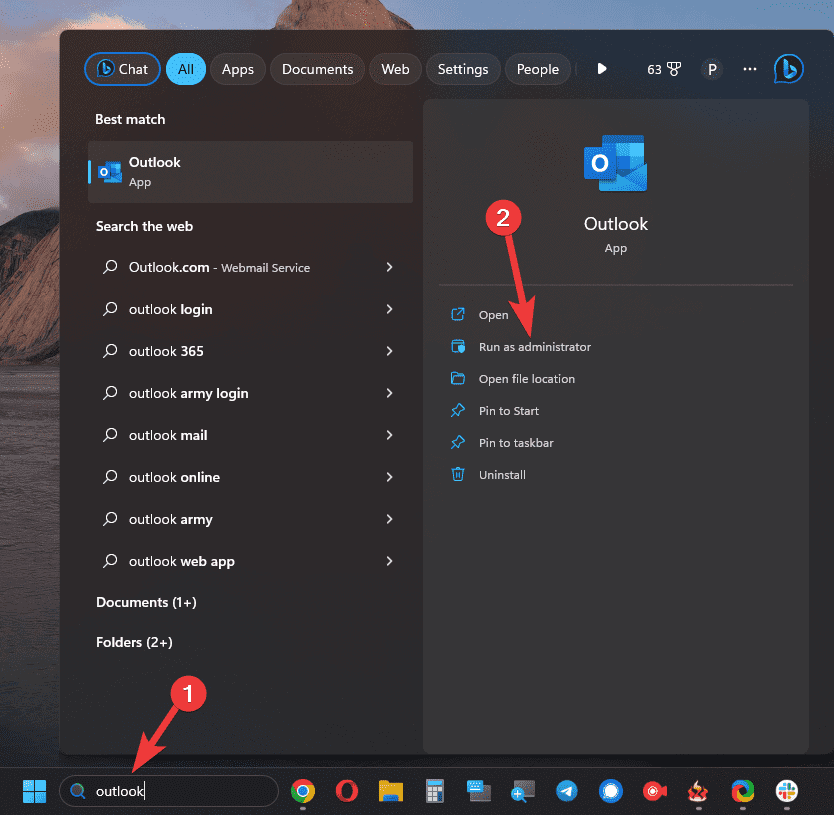Select the outlook army suggestion text
The width and height of the screenshot is (834, 815).
(171, 520)
